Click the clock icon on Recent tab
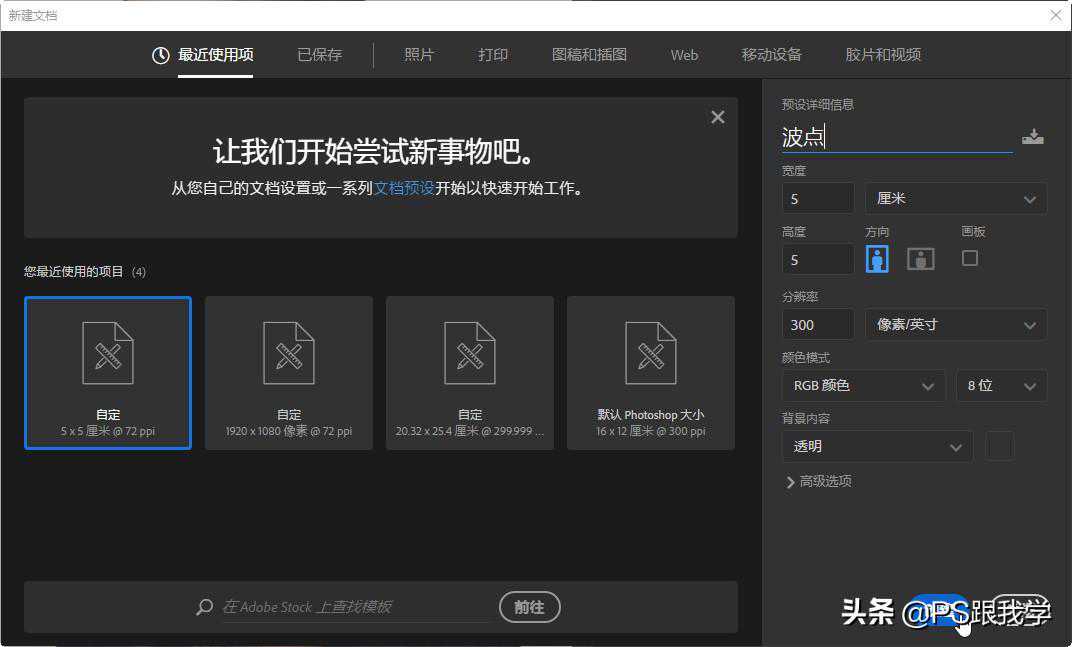1072x647 pixels. click(x=160, y=55)
